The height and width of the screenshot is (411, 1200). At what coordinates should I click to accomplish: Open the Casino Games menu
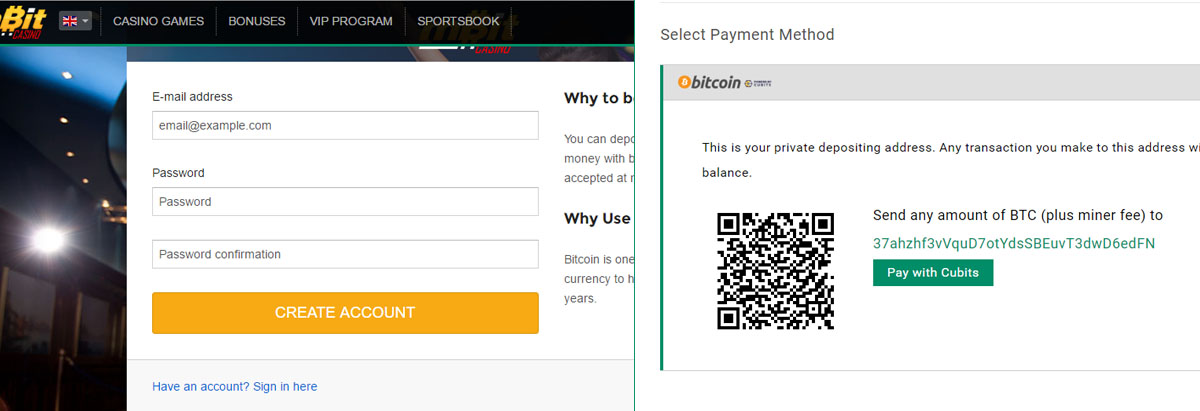[x=158, y=21]
